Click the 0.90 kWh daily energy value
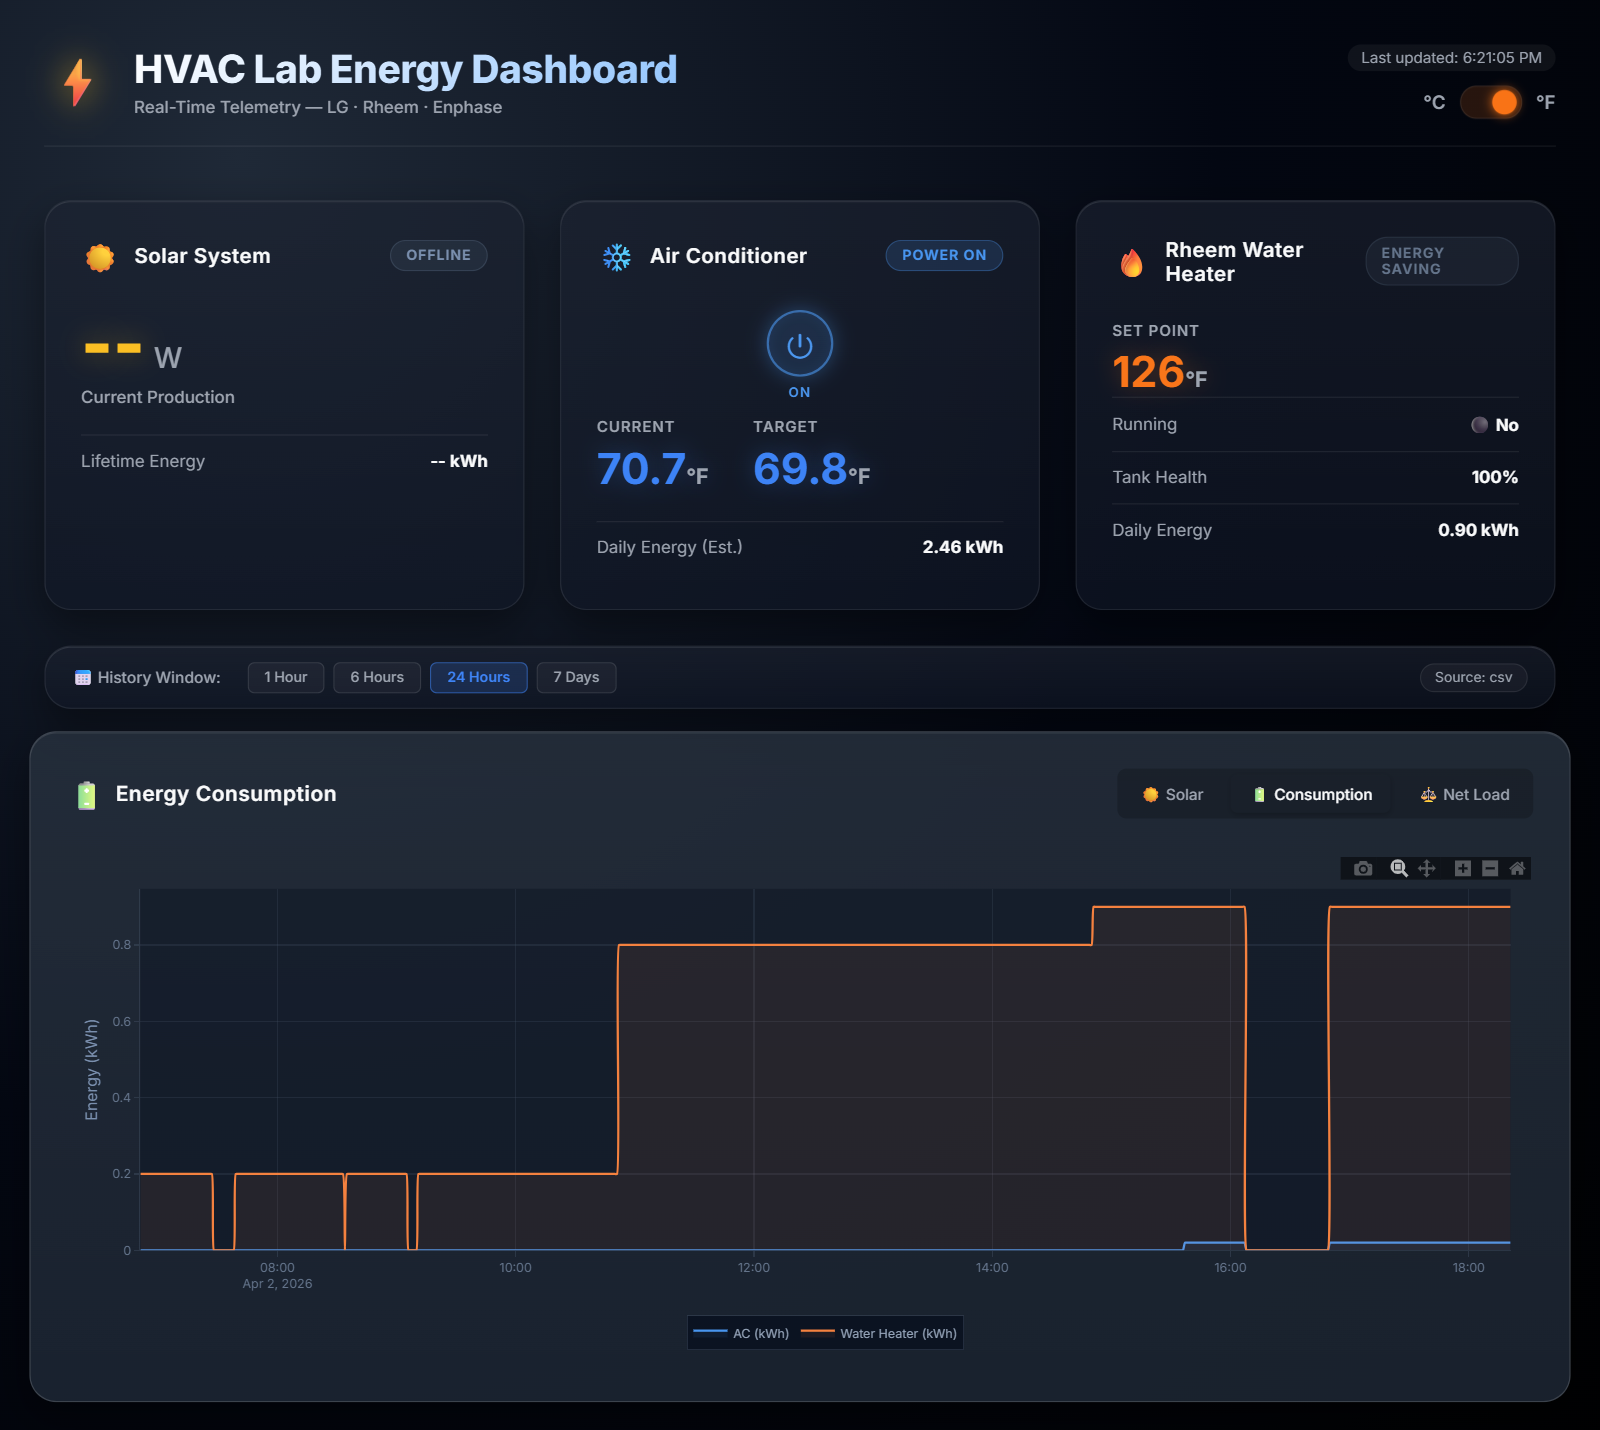This screenshot has width=1600, height=1430. (x=1478, y=530)
